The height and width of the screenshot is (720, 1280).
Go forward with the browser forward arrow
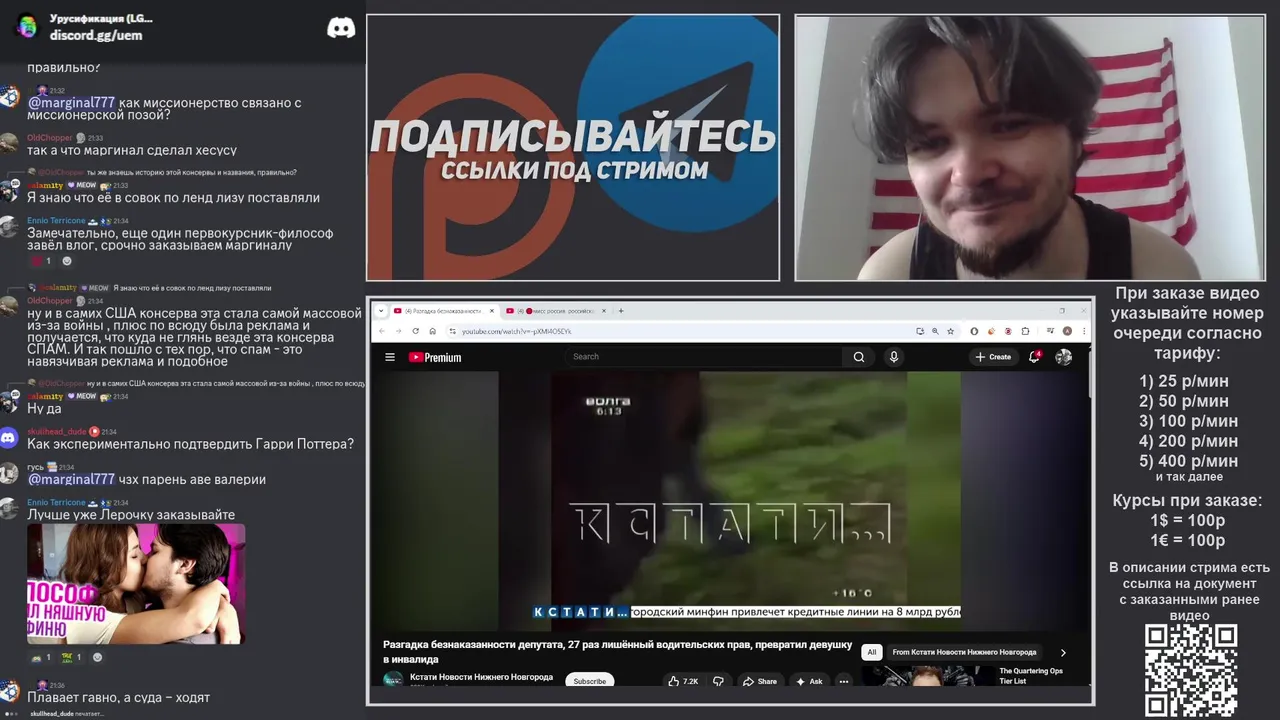coord(398,331)
